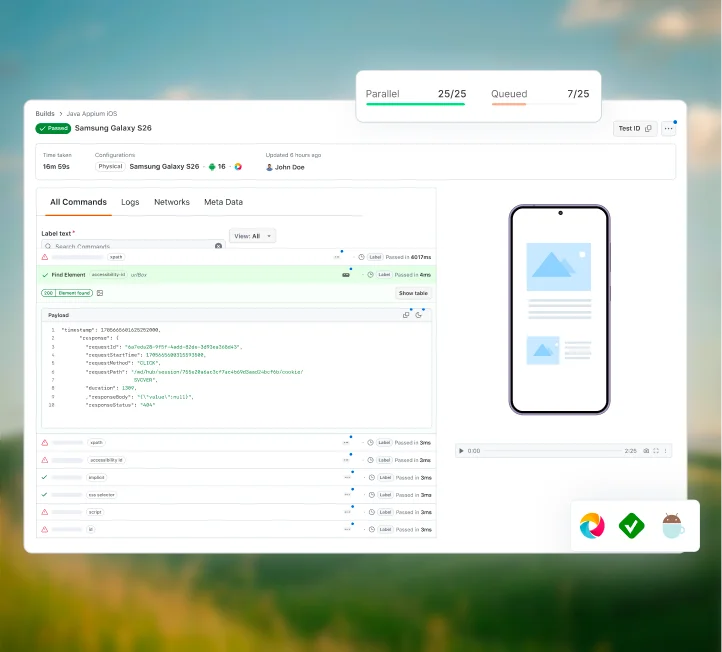This screenshot has height=652, width=722.
Task: Enter fullscreen video mode
Action: point(656,451)
